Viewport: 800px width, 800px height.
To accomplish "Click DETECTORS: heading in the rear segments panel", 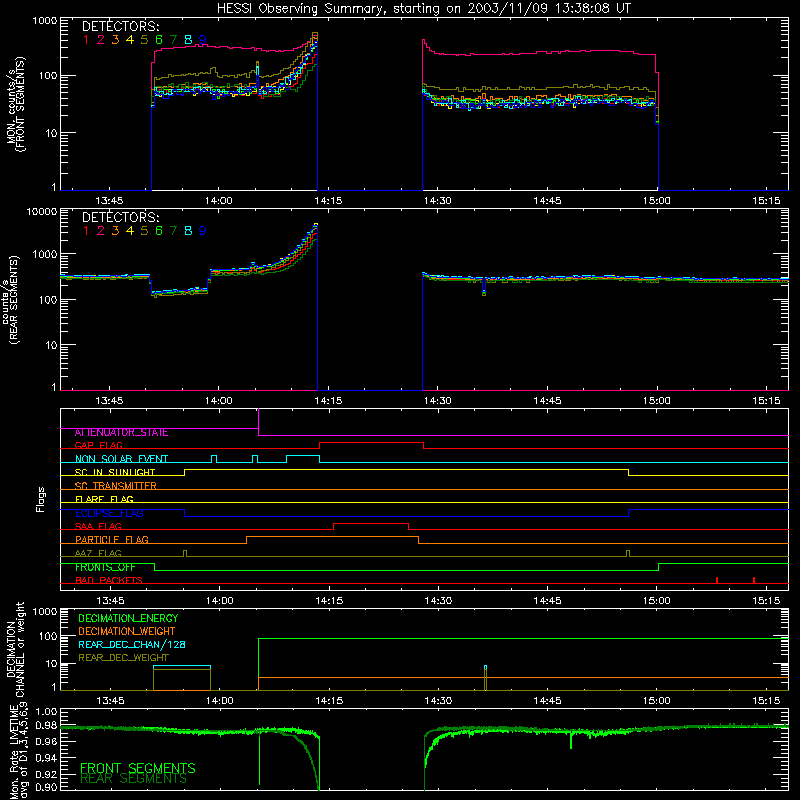I will pyautogui.click(x=121, y=217).
